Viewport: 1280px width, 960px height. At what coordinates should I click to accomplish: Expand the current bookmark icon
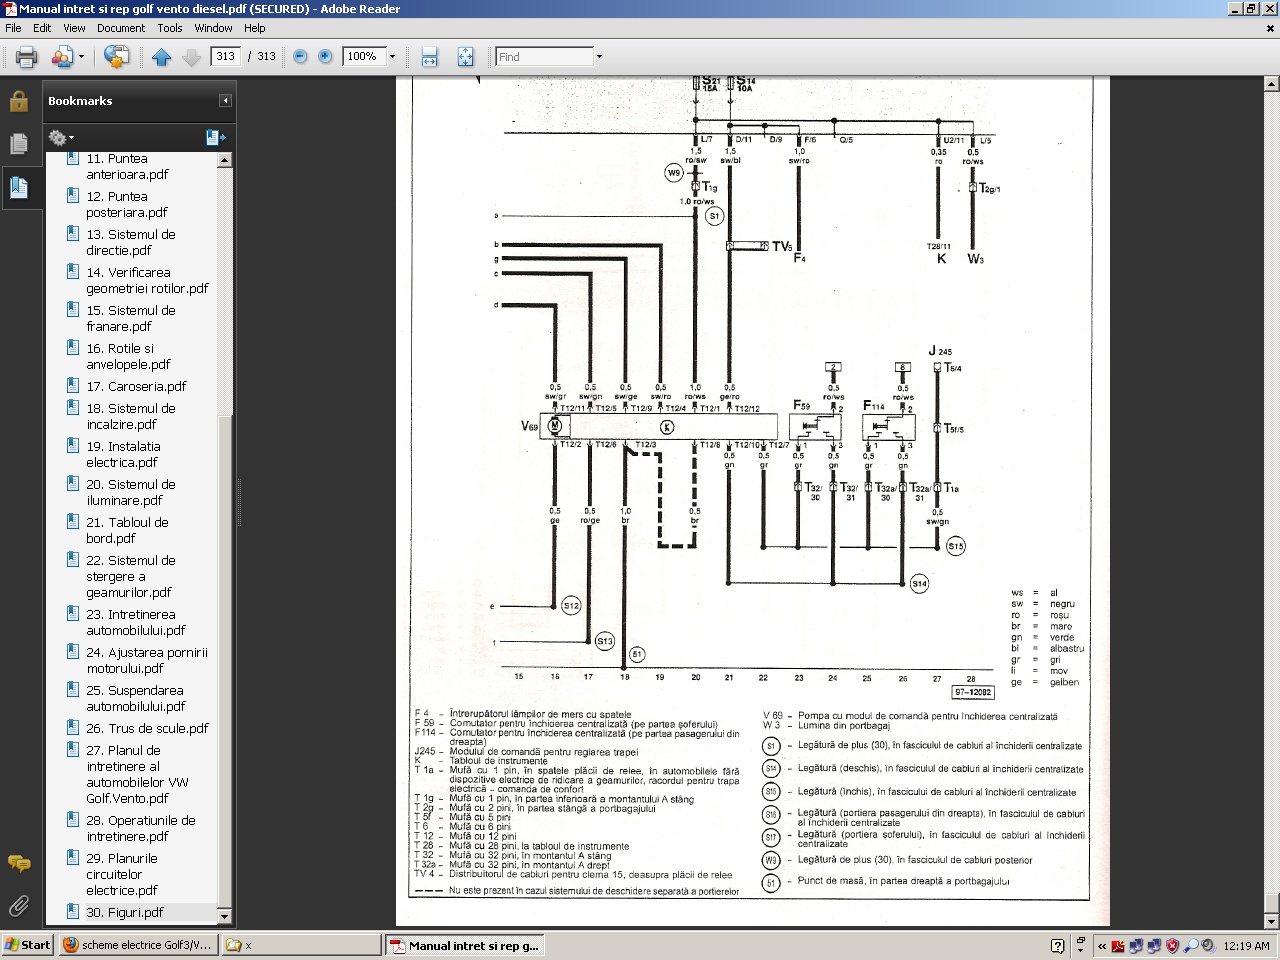point(215,137)
